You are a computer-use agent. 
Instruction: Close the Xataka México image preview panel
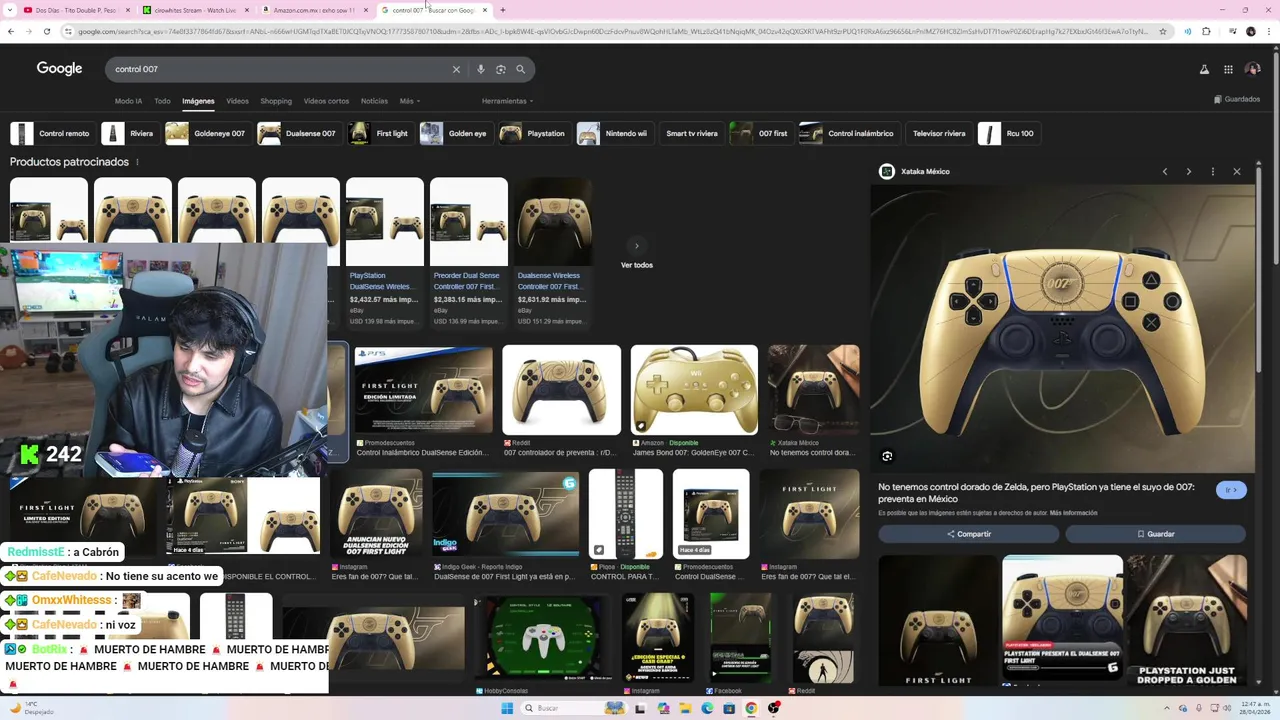click(x=1237, y=172)
